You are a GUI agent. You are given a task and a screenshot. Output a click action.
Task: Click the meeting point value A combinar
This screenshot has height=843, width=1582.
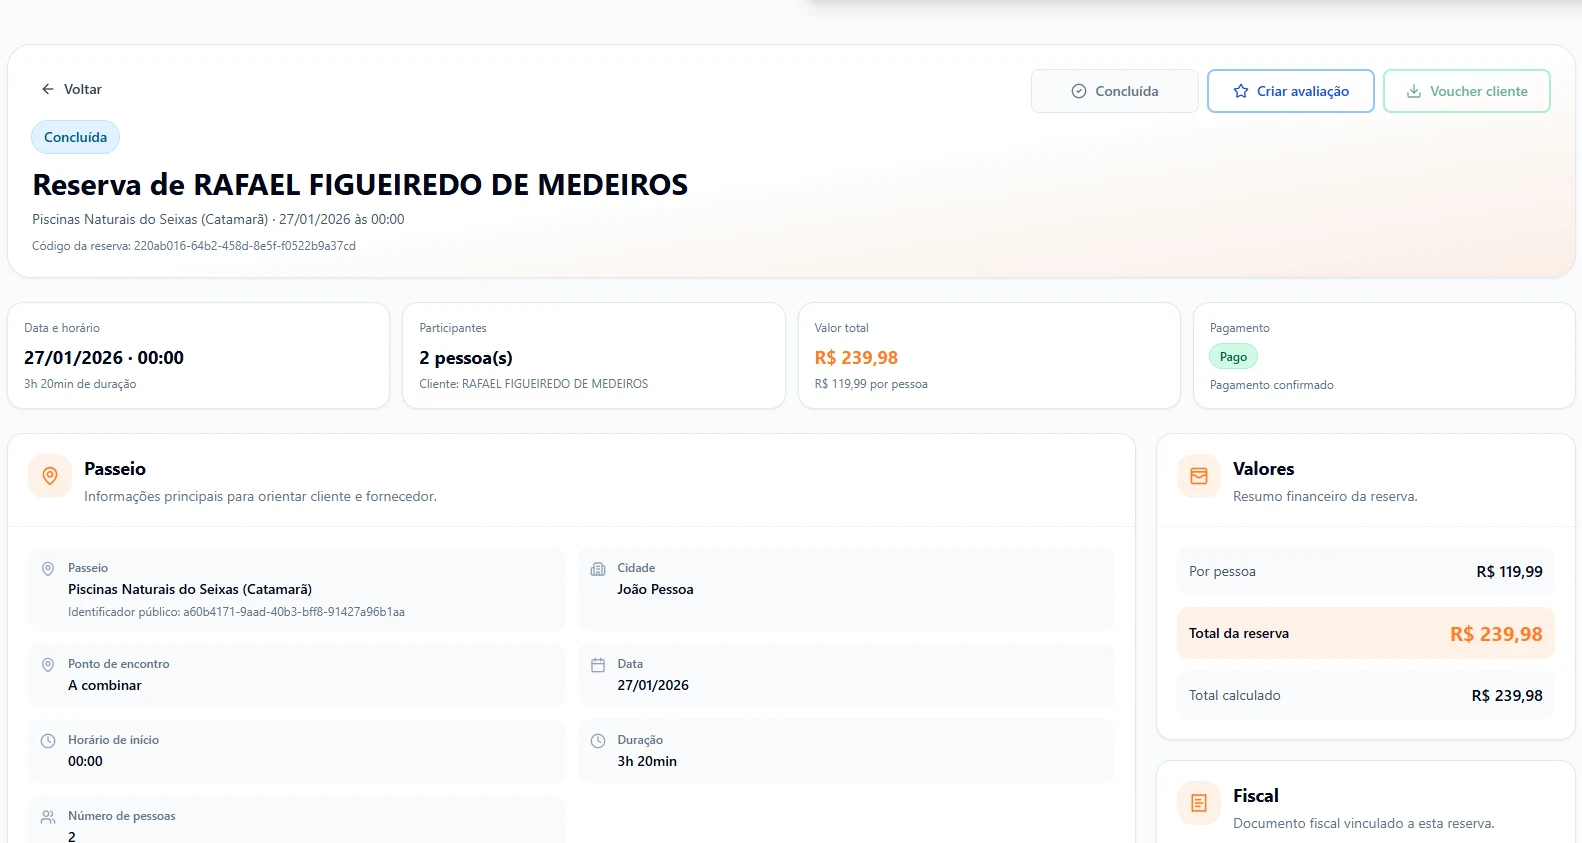[105, 686]
